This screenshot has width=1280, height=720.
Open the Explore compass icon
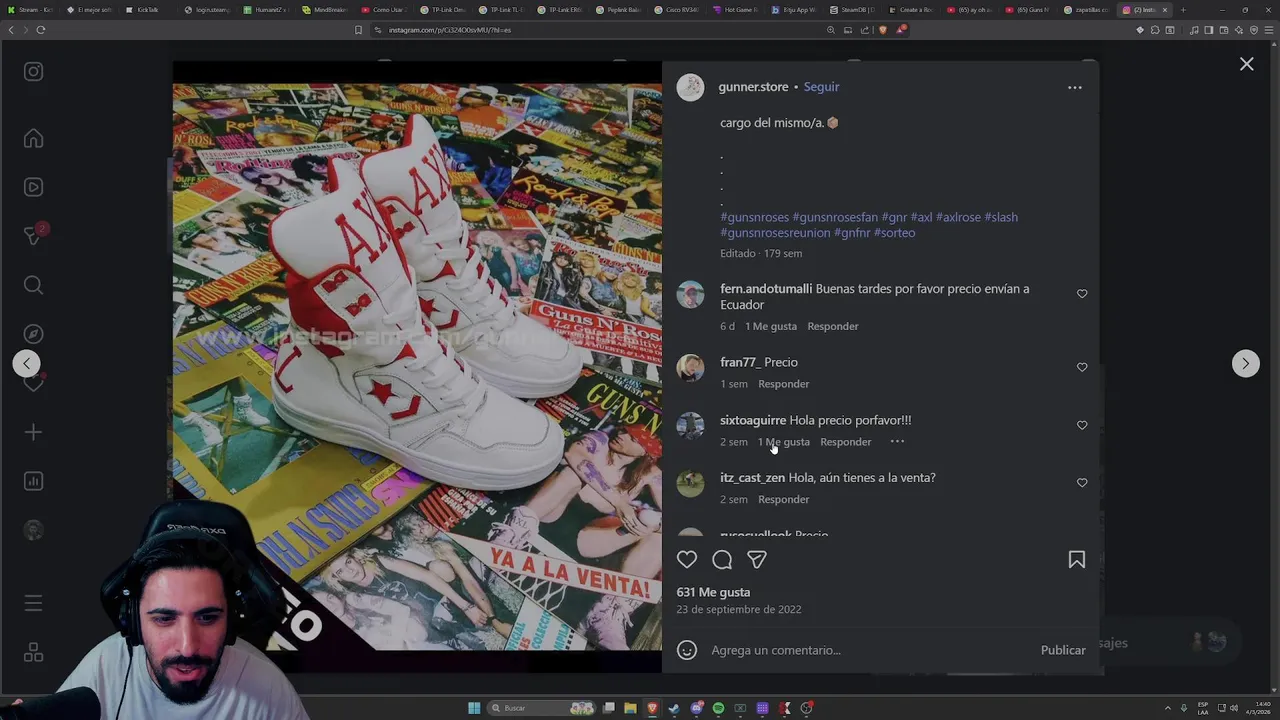[33, 334]
